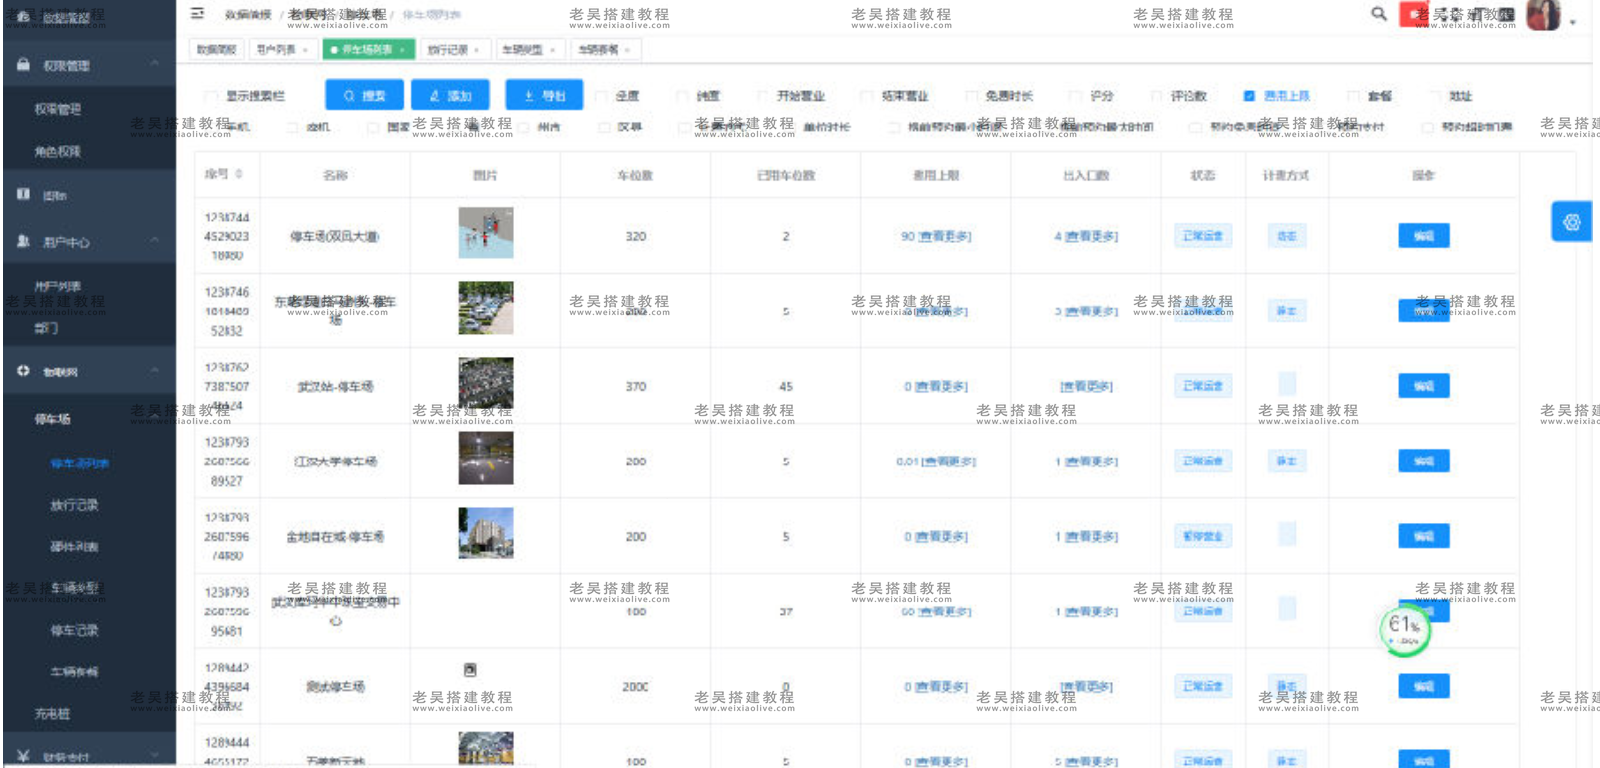Click the status tag in 金地自在城-停车场 row
The height and width of the screenshot is (768, 1600).
click(1203, 536)
